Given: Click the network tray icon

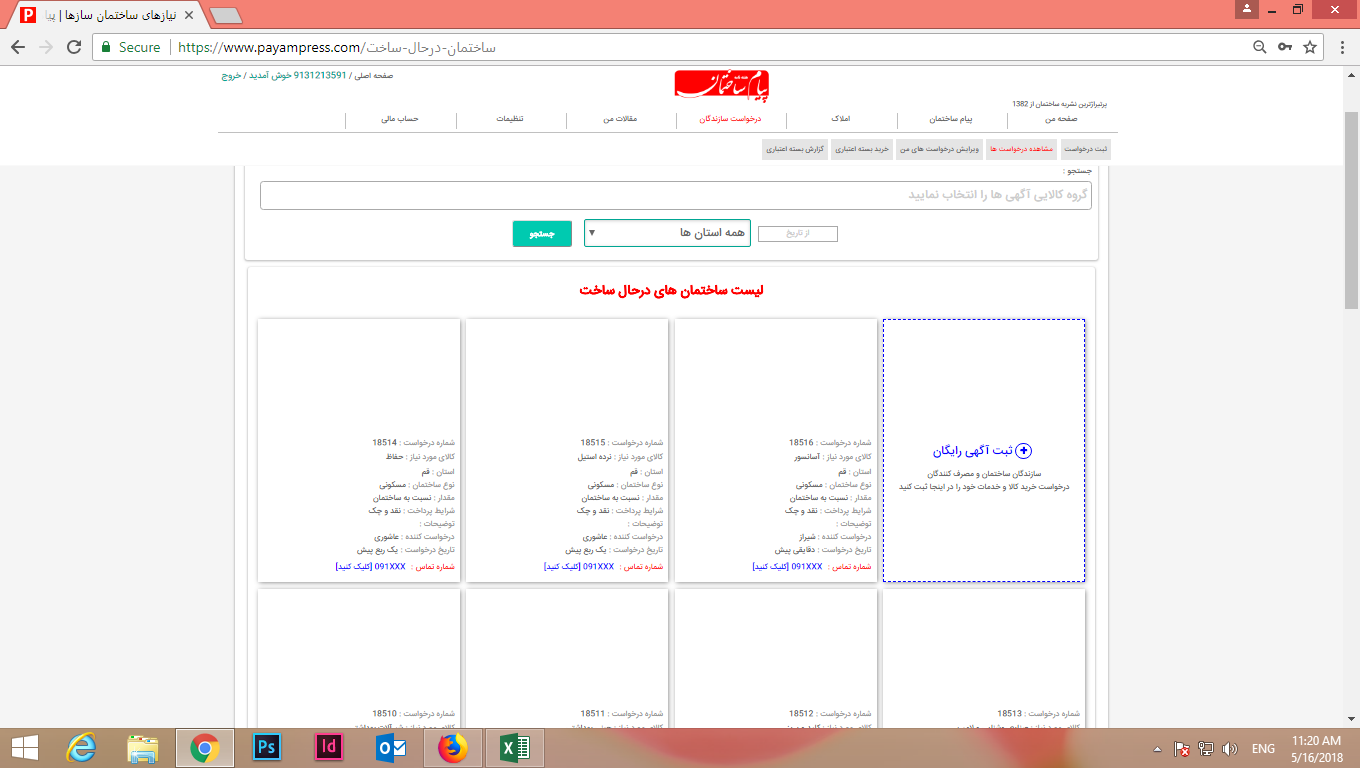Looking at the screenshot, I should coord(1206,748).
